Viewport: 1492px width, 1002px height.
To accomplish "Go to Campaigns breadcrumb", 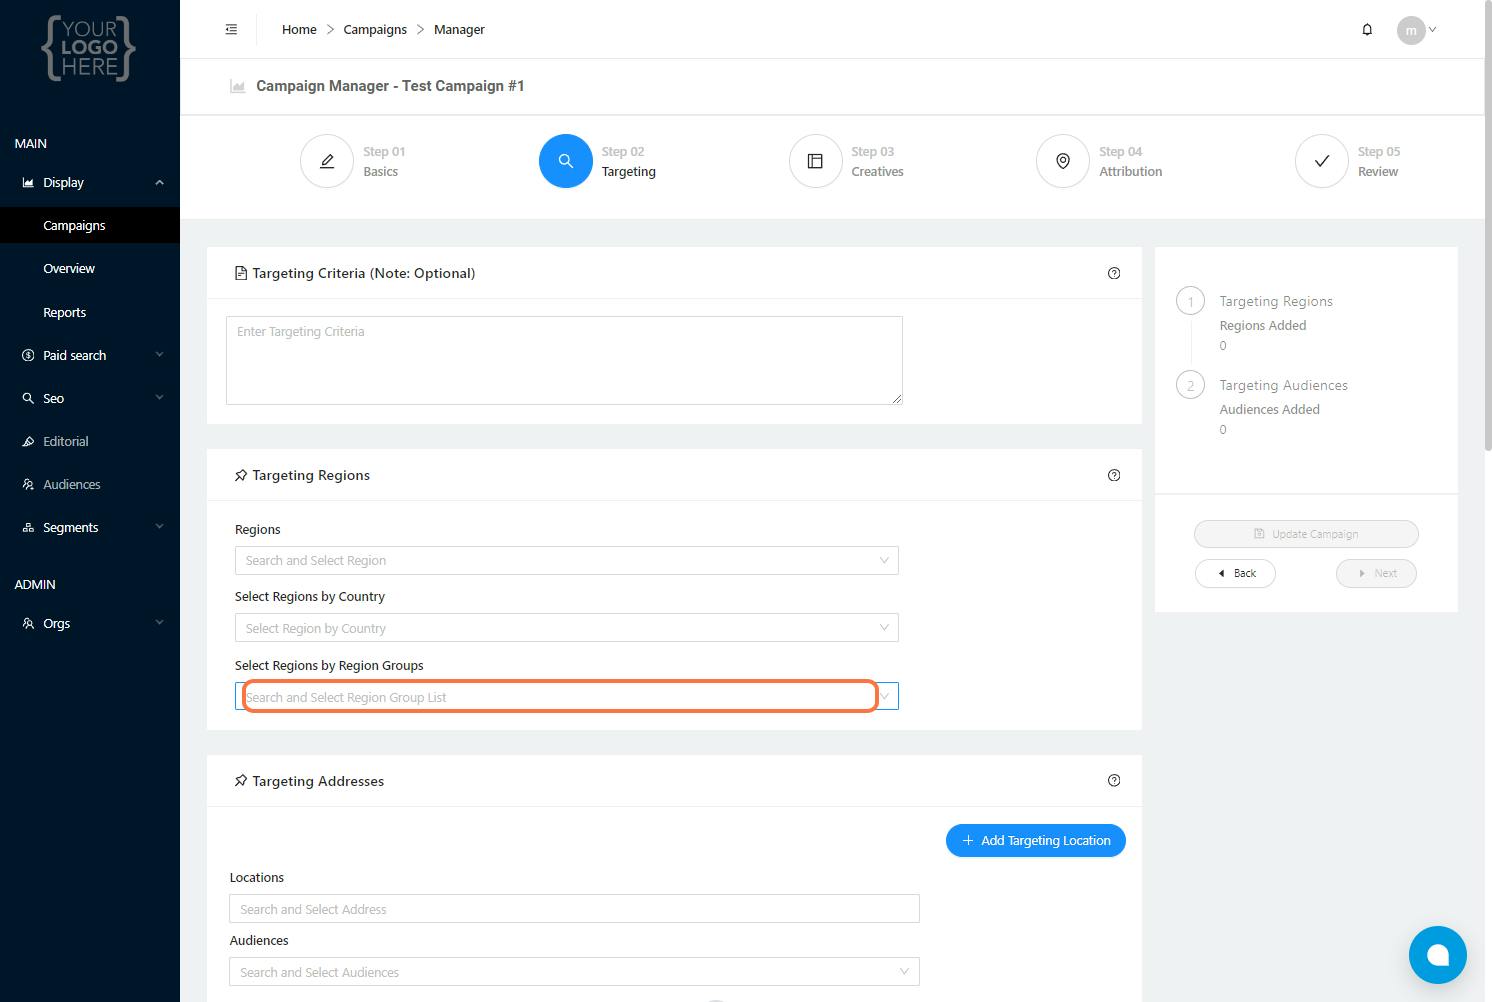I will tap(375, 30).
